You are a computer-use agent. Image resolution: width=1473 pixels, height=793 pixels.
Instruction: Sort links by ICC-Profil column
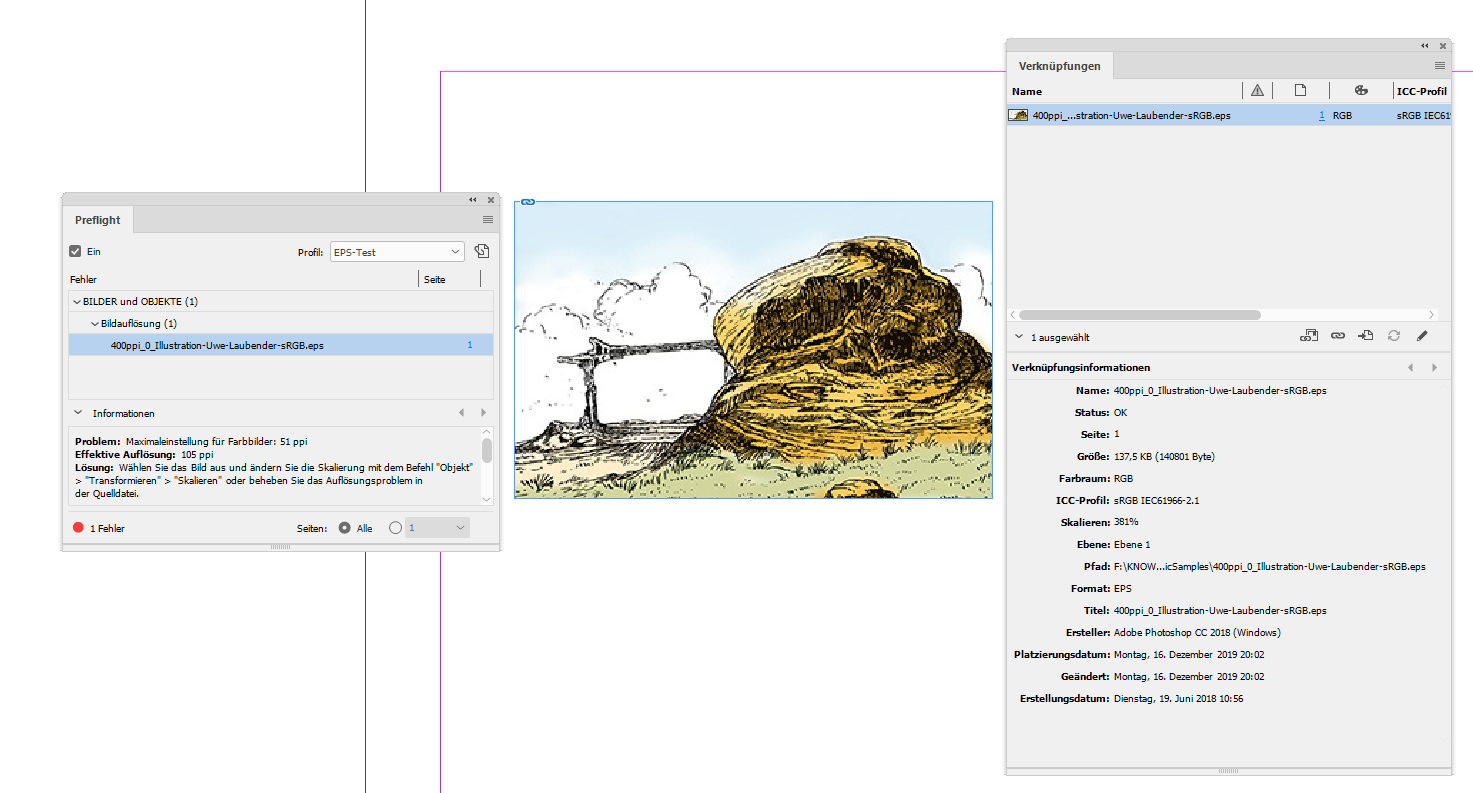click(x=1422, y=91)
